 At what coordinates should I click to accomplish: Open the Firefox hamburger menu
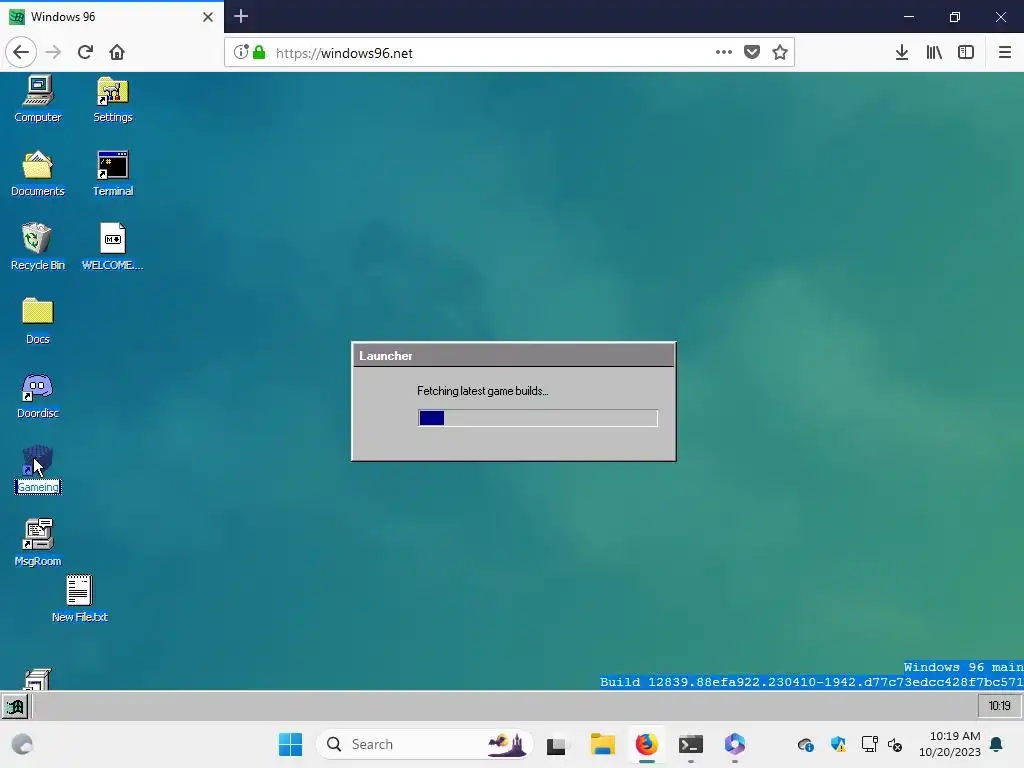[x=1005, y=52]
